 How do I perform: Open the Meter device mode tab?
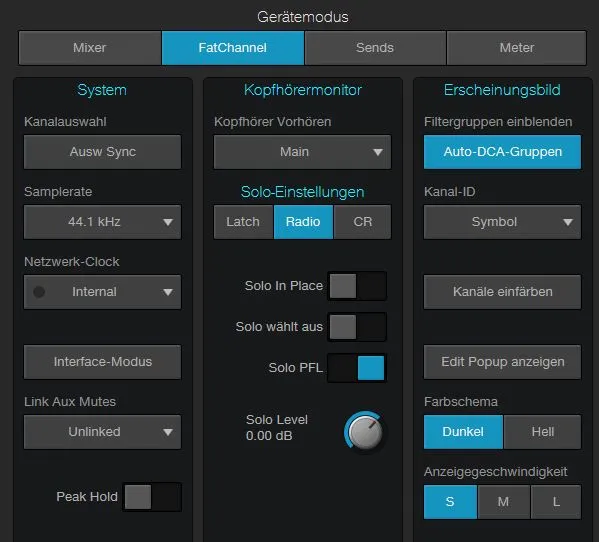tap(516, 48)
